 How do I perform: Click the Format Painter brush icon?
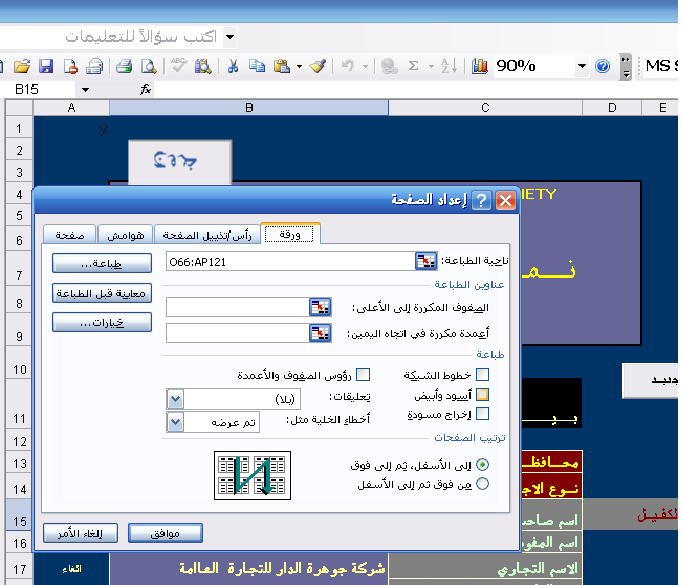tap(317, 67)
